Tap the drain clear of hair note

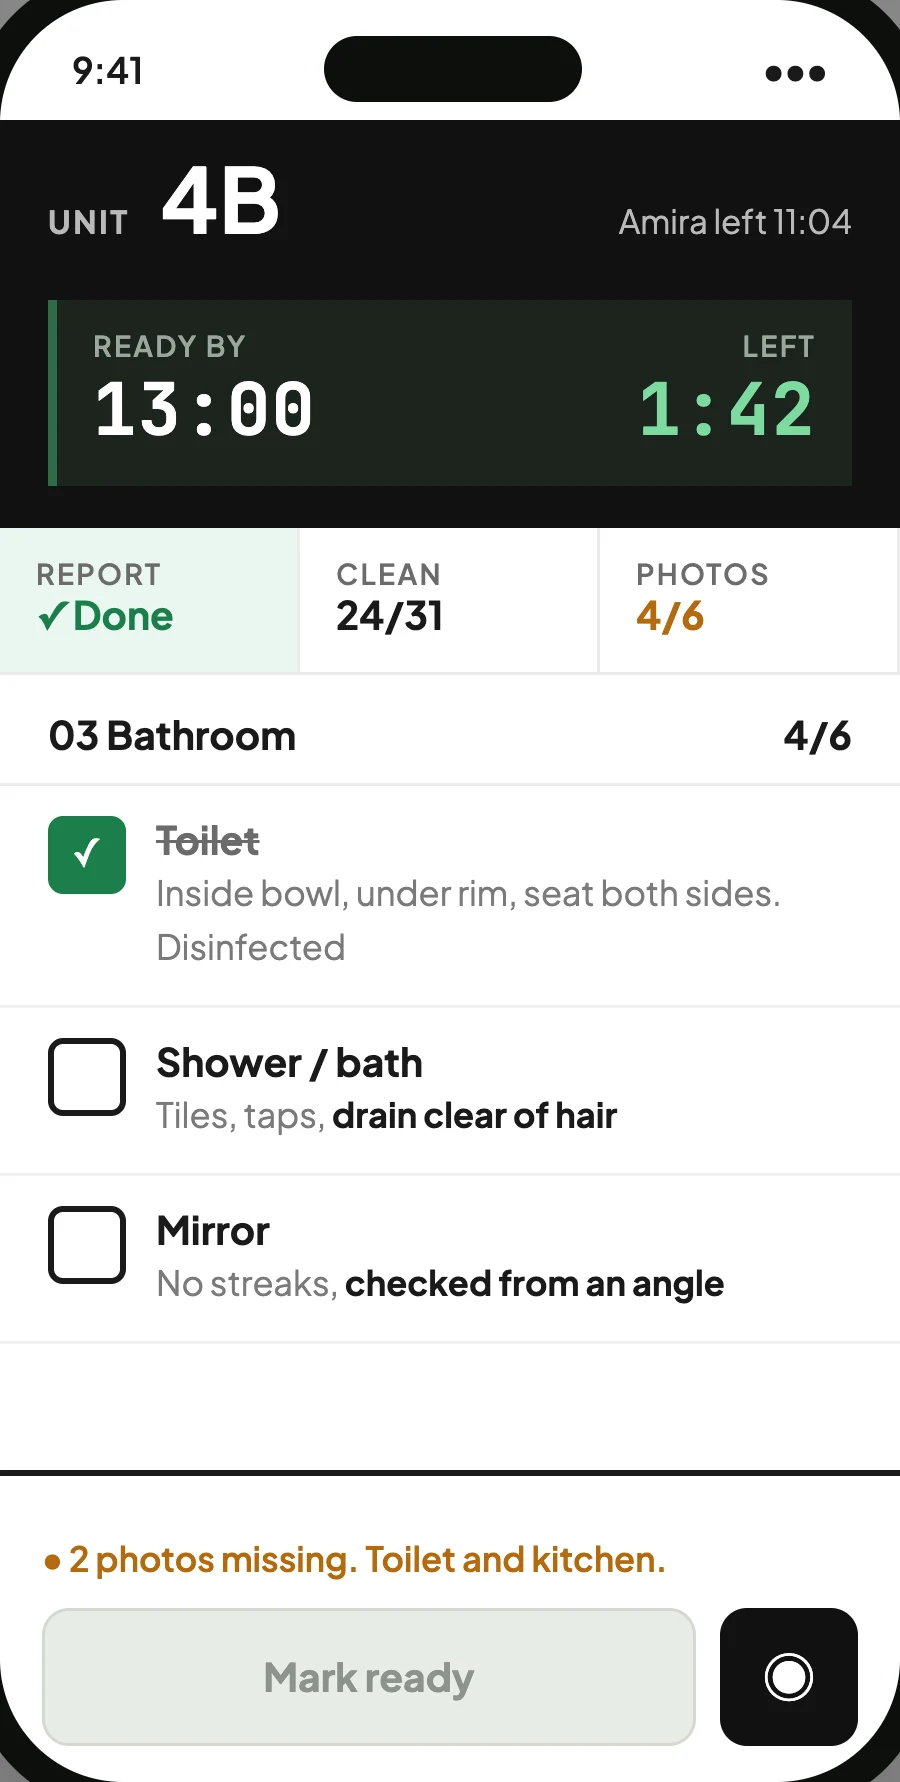pos(475,1116)
